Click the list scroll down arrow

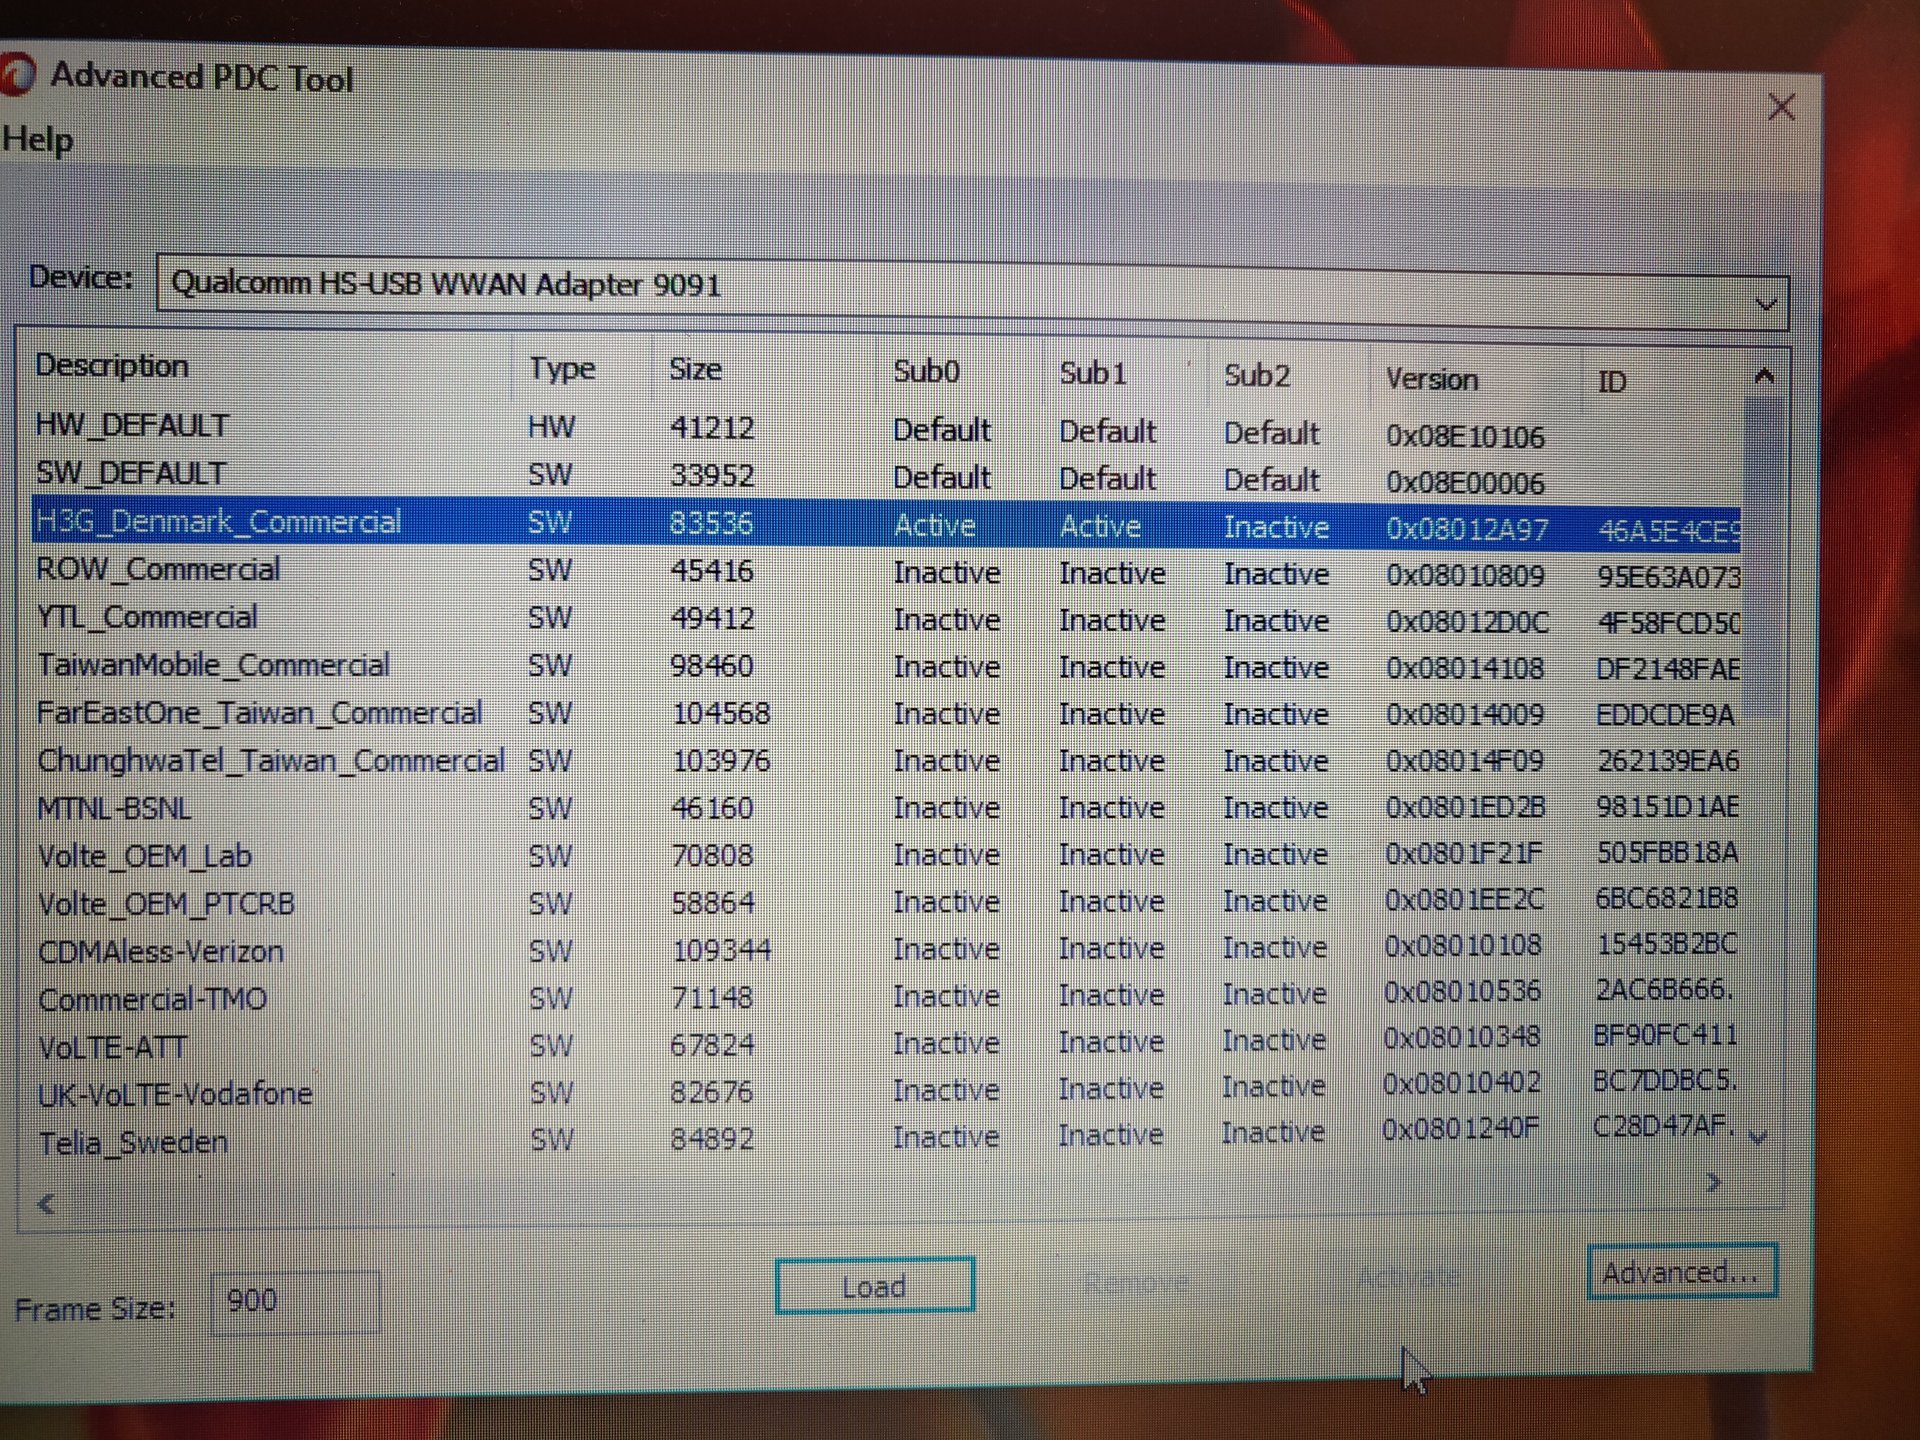point(1759,1137)
